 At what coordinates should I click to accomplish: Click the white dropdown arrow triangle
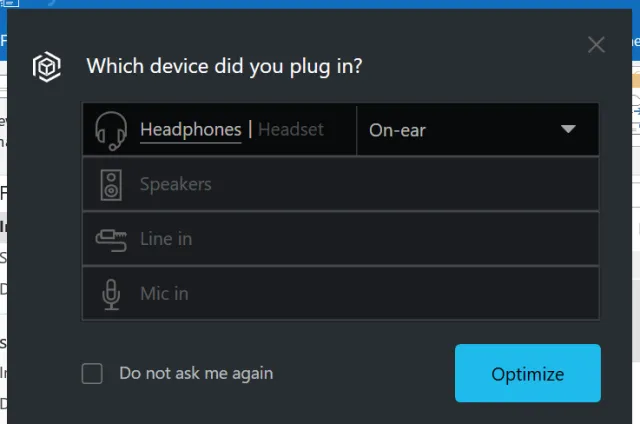pyautogui.click(x=568, y=130)
